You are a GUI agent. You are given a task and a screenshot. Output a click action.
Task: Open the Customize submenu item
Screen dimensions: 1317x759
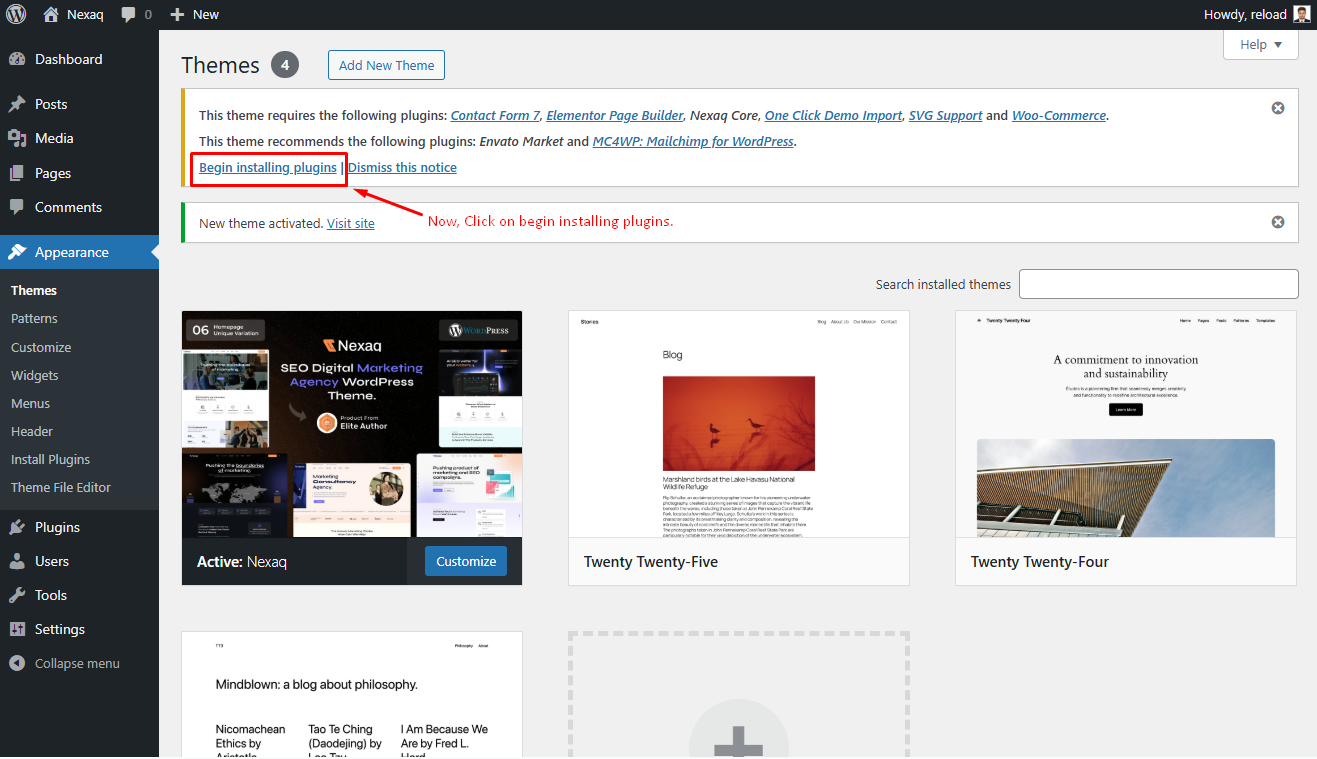[x=41, y=347]
